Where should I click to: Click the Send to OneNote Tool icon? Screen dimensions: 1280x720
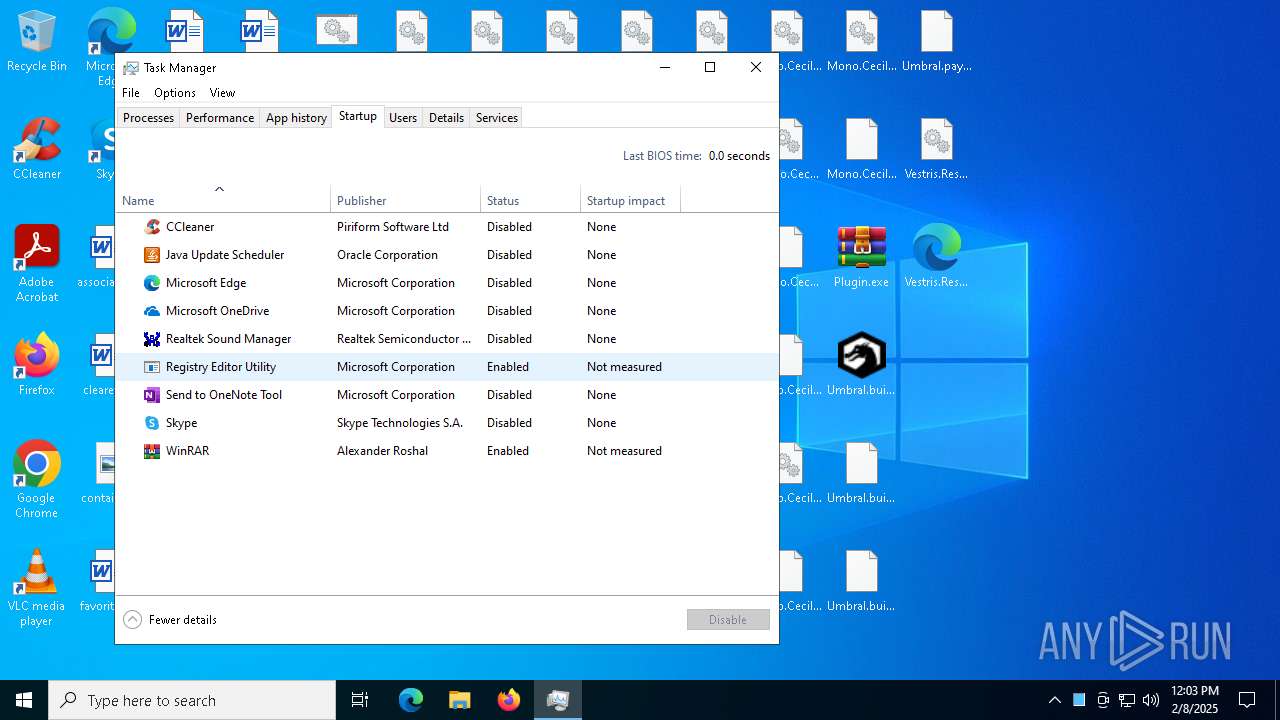point(152,395)
